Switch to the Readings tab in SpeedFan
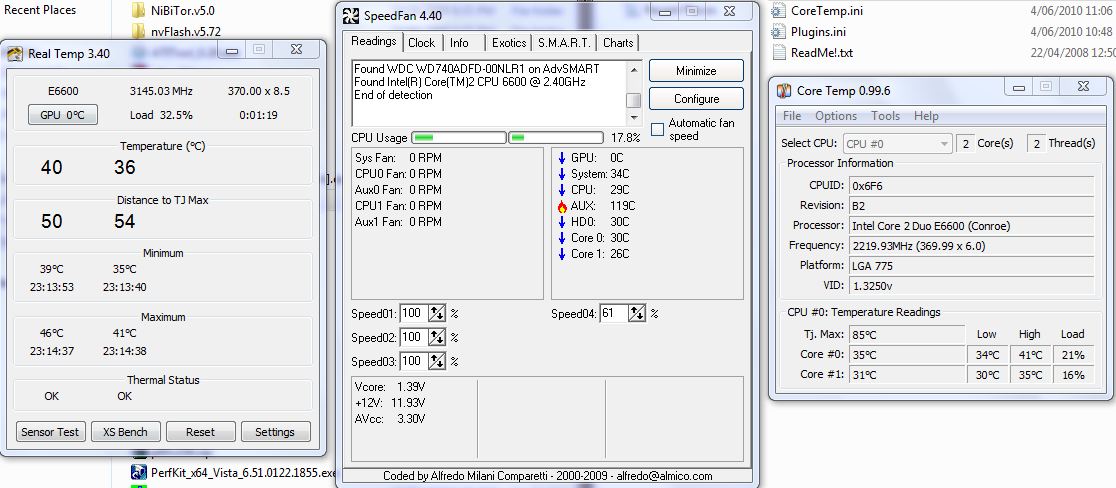 tap(374, 41)
